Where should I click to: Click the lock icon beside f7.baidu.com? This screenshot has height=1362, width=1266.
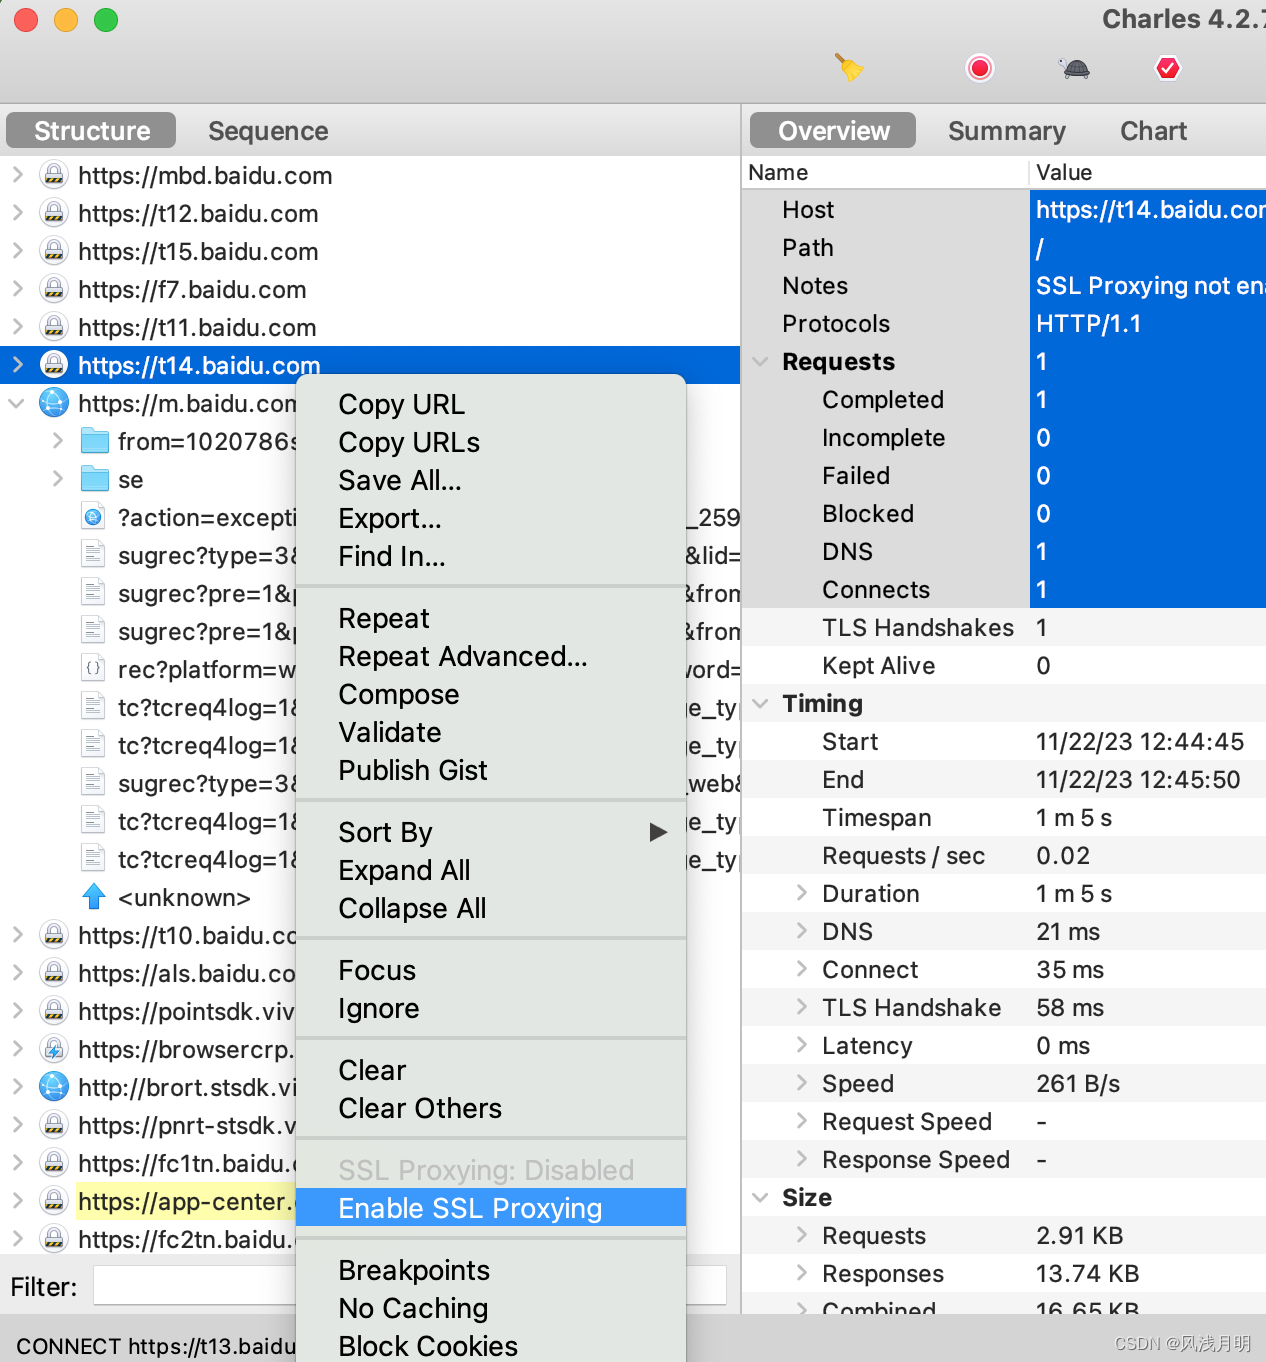click(54, 289)
